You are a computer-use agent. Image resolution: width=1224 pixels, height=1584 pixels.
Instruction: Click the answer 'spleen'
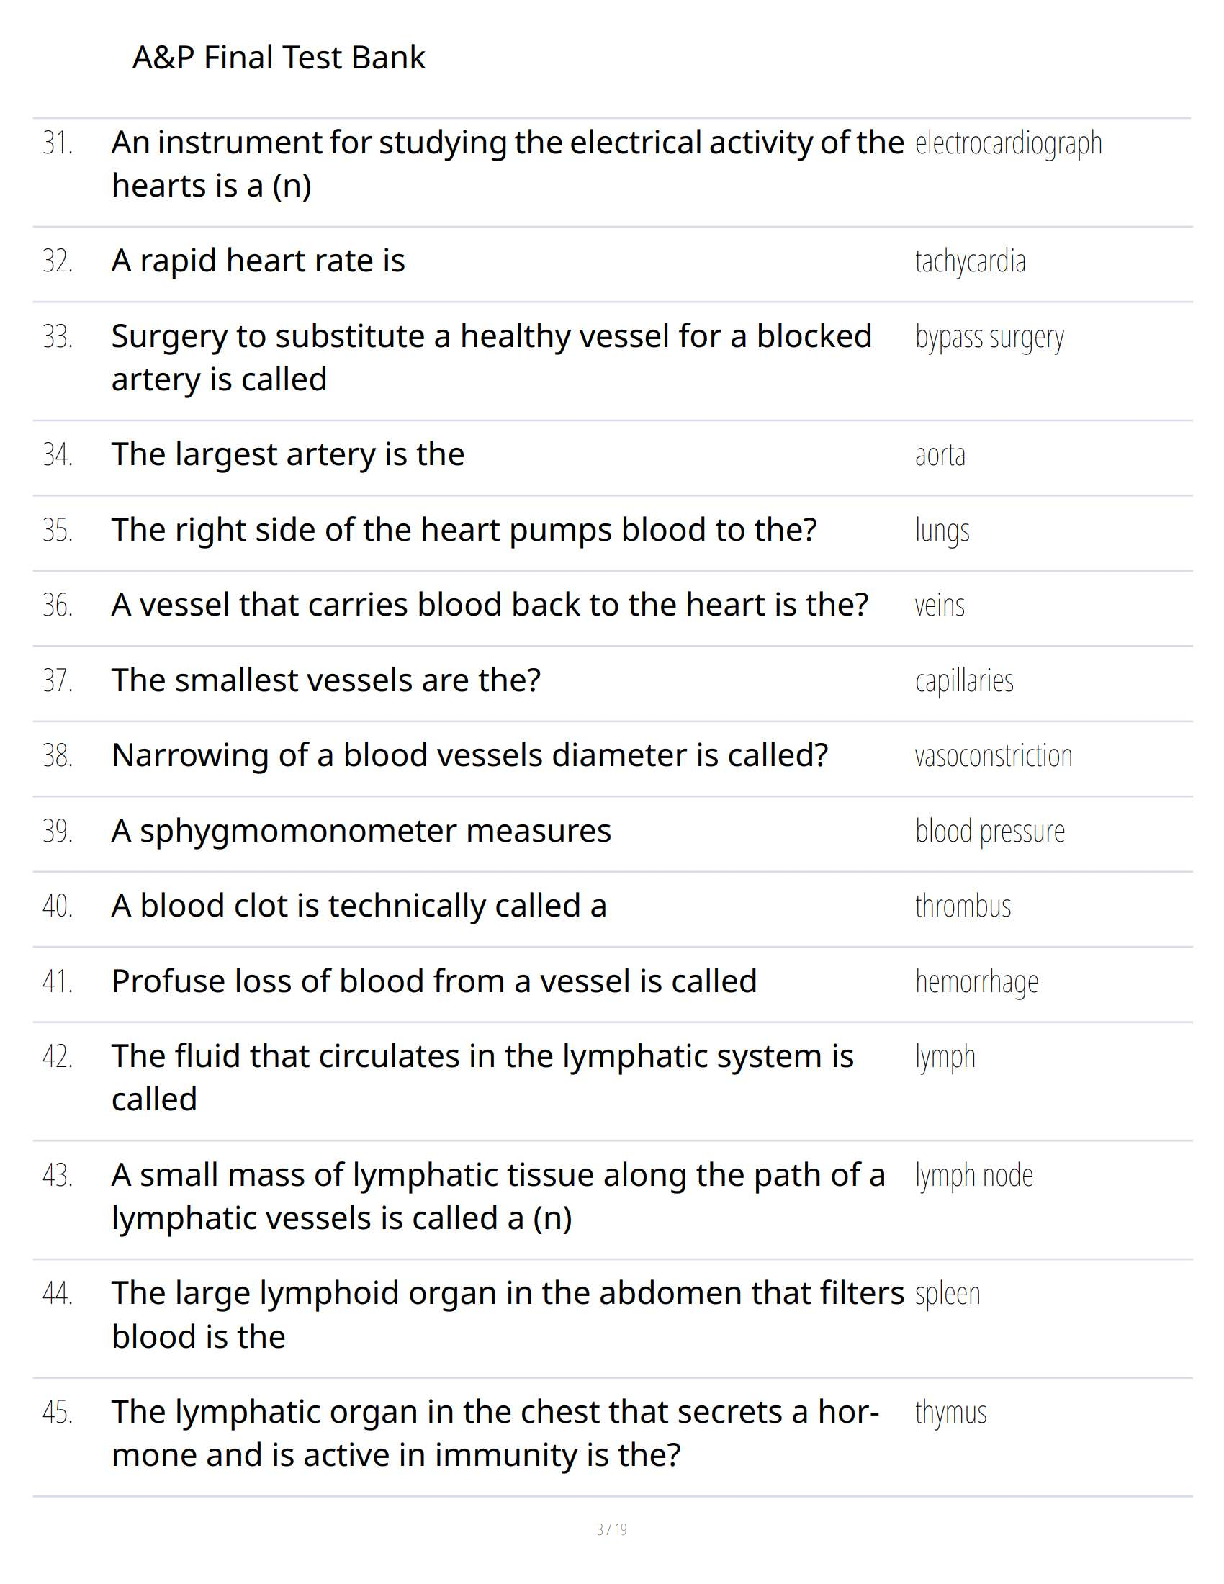tap(947, 1295)
